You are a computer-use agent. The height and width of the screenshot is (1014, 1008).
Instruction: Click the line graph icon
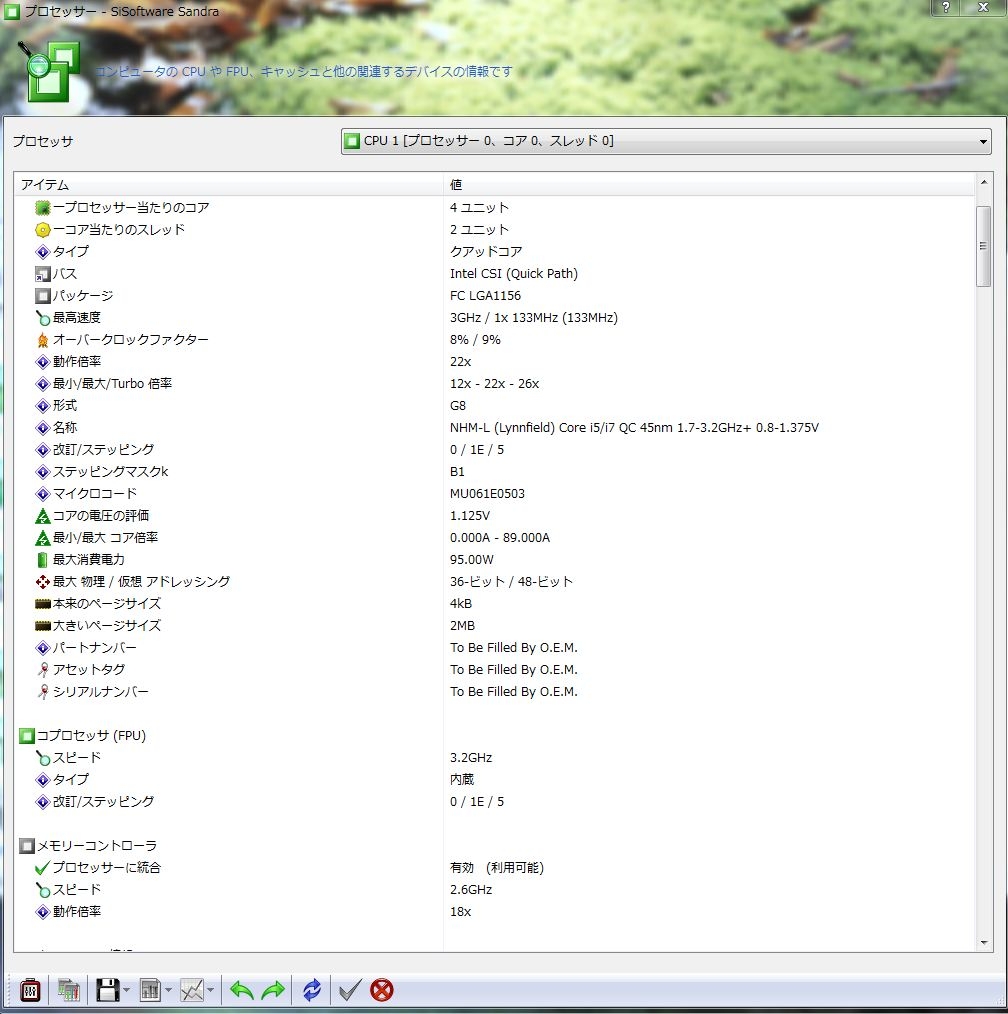(192, 990)
